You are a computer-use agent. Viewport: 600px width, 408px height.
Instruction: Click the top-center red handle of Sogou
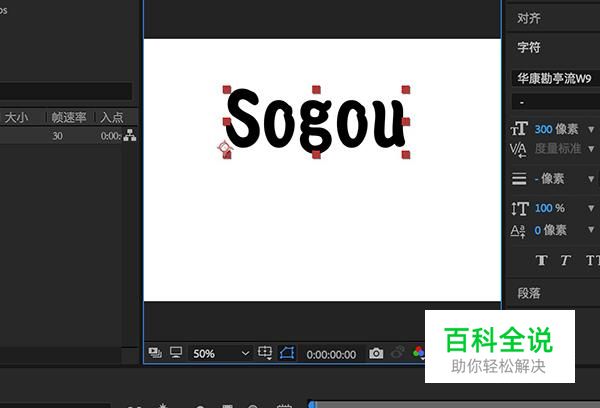point(316,90)
